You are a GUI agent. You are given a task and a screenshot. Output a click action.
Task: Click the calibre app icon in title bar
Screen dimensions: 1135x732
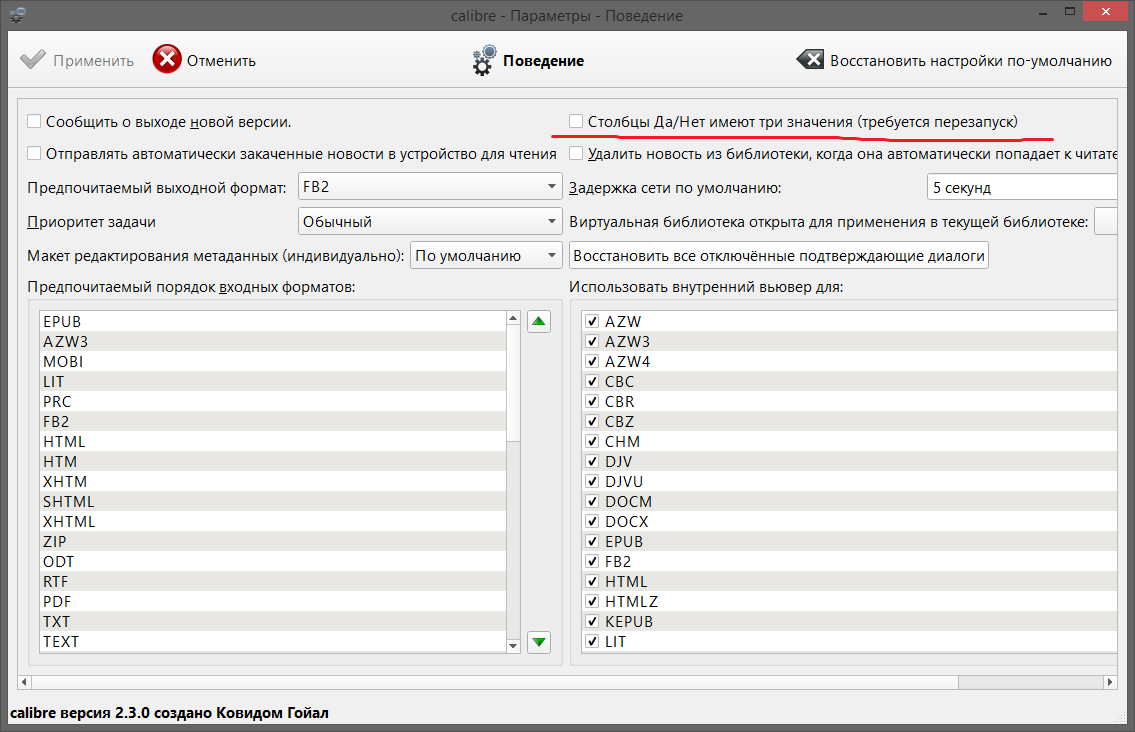click(x=17, y=15)
